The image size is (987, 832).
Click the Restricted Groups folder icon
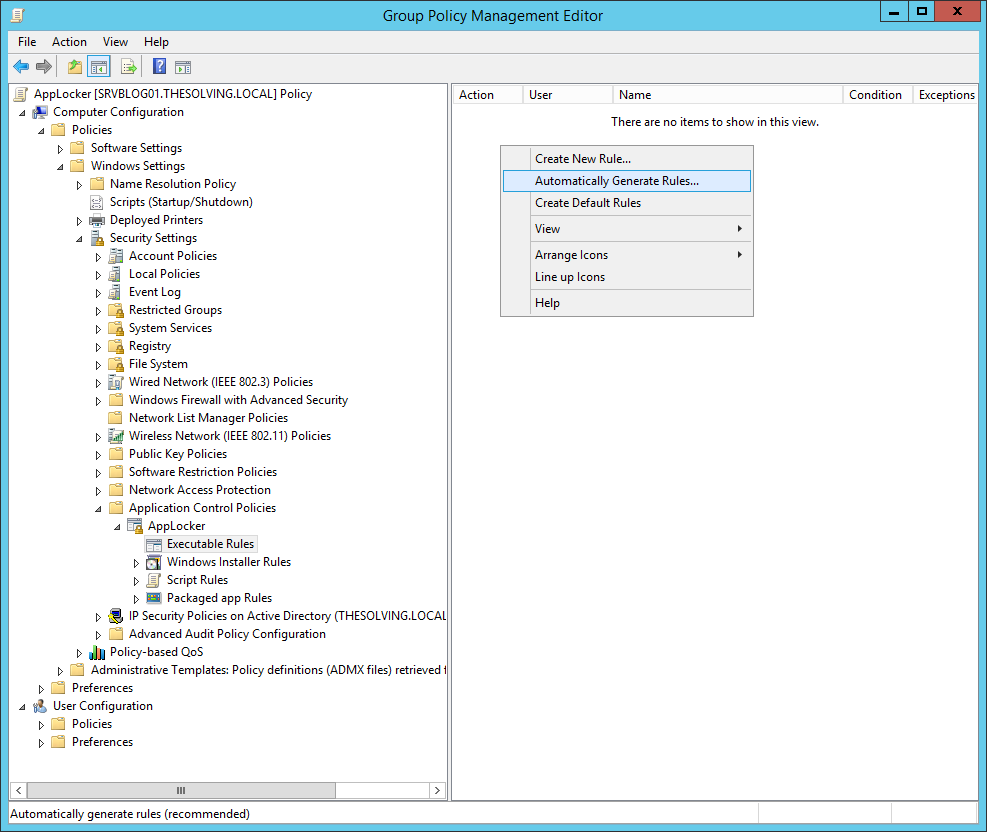pyautogui.click(x=116, y=310)
